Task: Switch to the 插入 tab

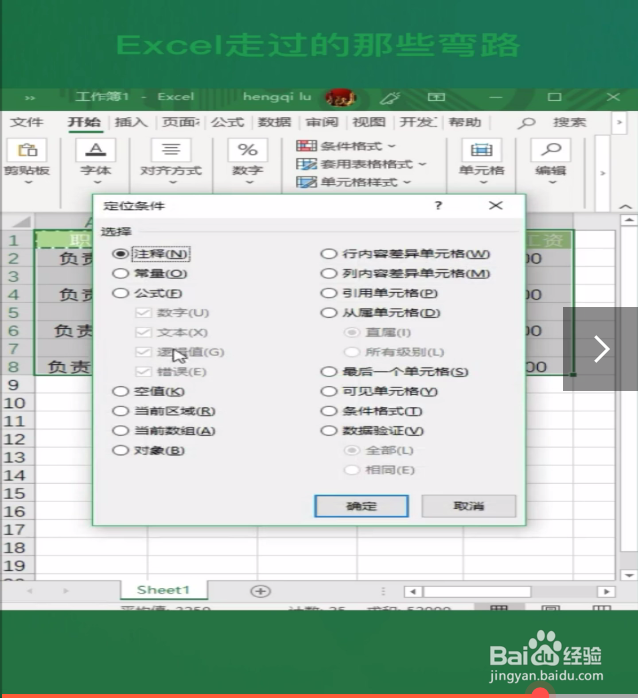Action: pos(131,122)
